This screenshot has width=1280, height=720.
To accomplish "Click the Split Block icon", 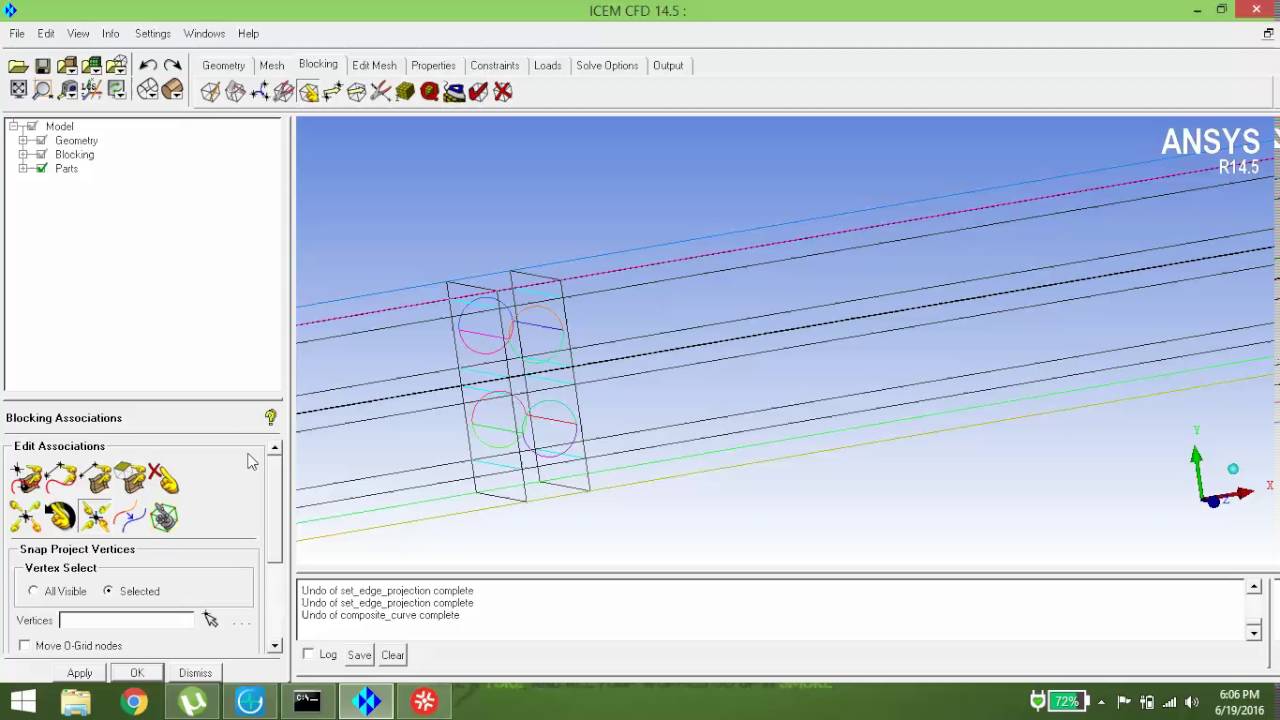I will click(x=235, y=92).
